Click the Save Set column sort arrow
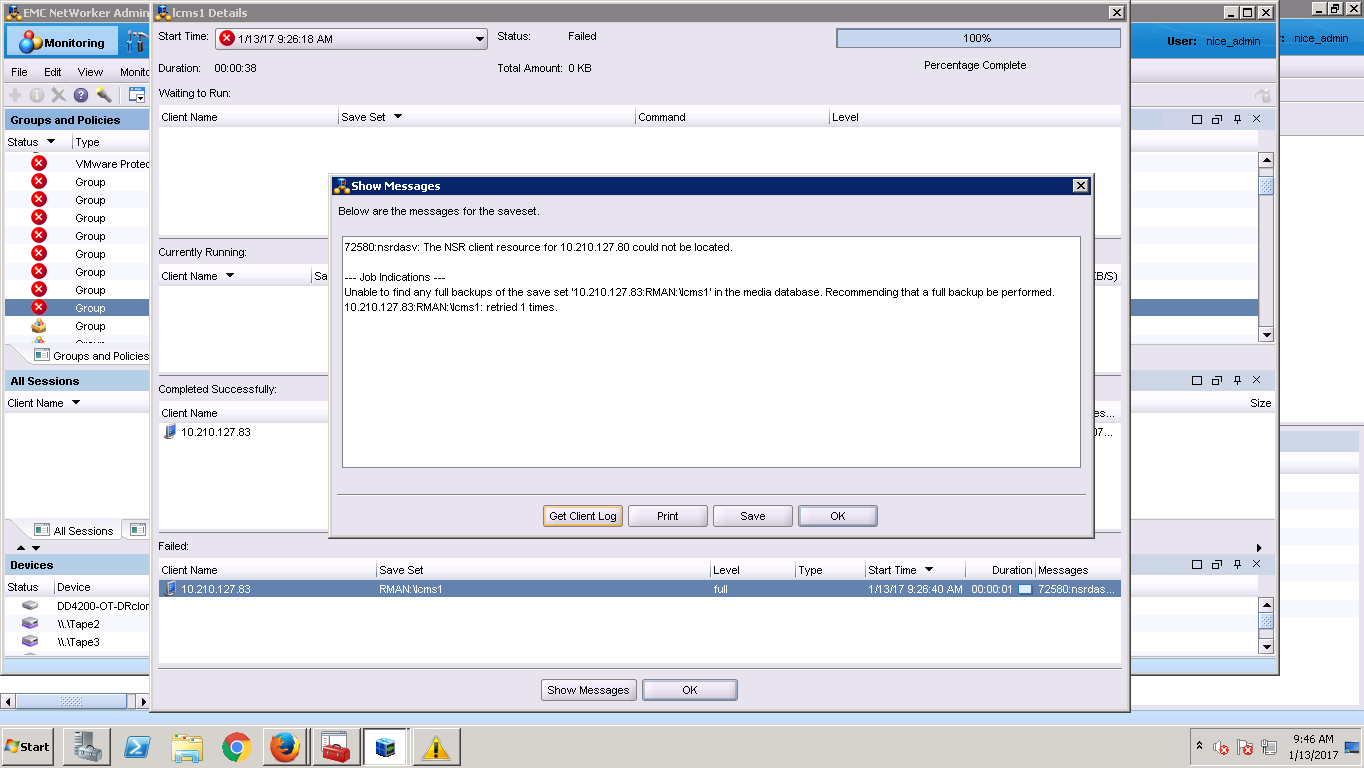This screenshot has height=768, width=1364. [x=397, y=117]
